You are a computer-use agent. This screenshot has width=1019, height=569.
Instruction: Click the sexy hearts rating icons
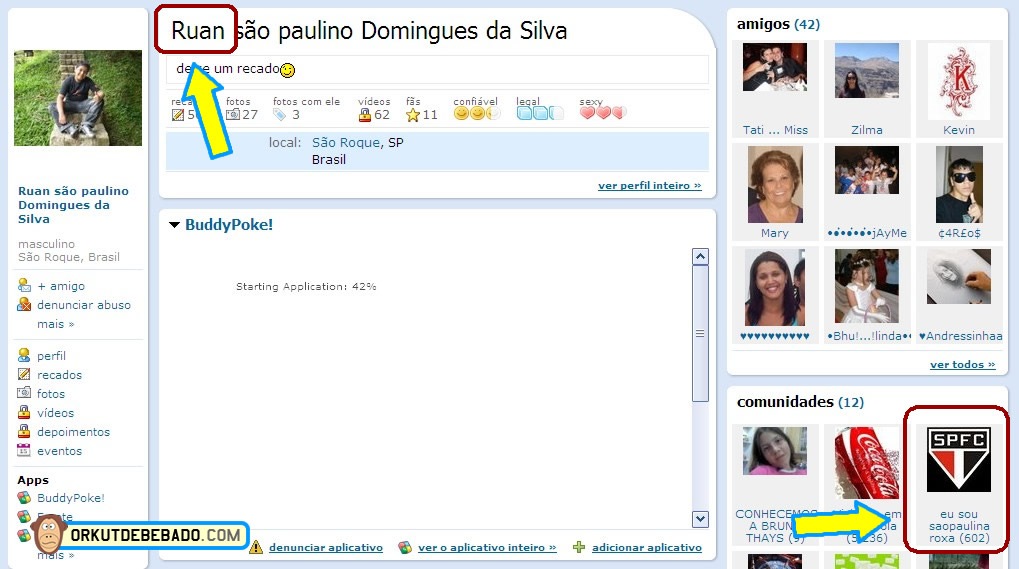[x=602, y=113]
